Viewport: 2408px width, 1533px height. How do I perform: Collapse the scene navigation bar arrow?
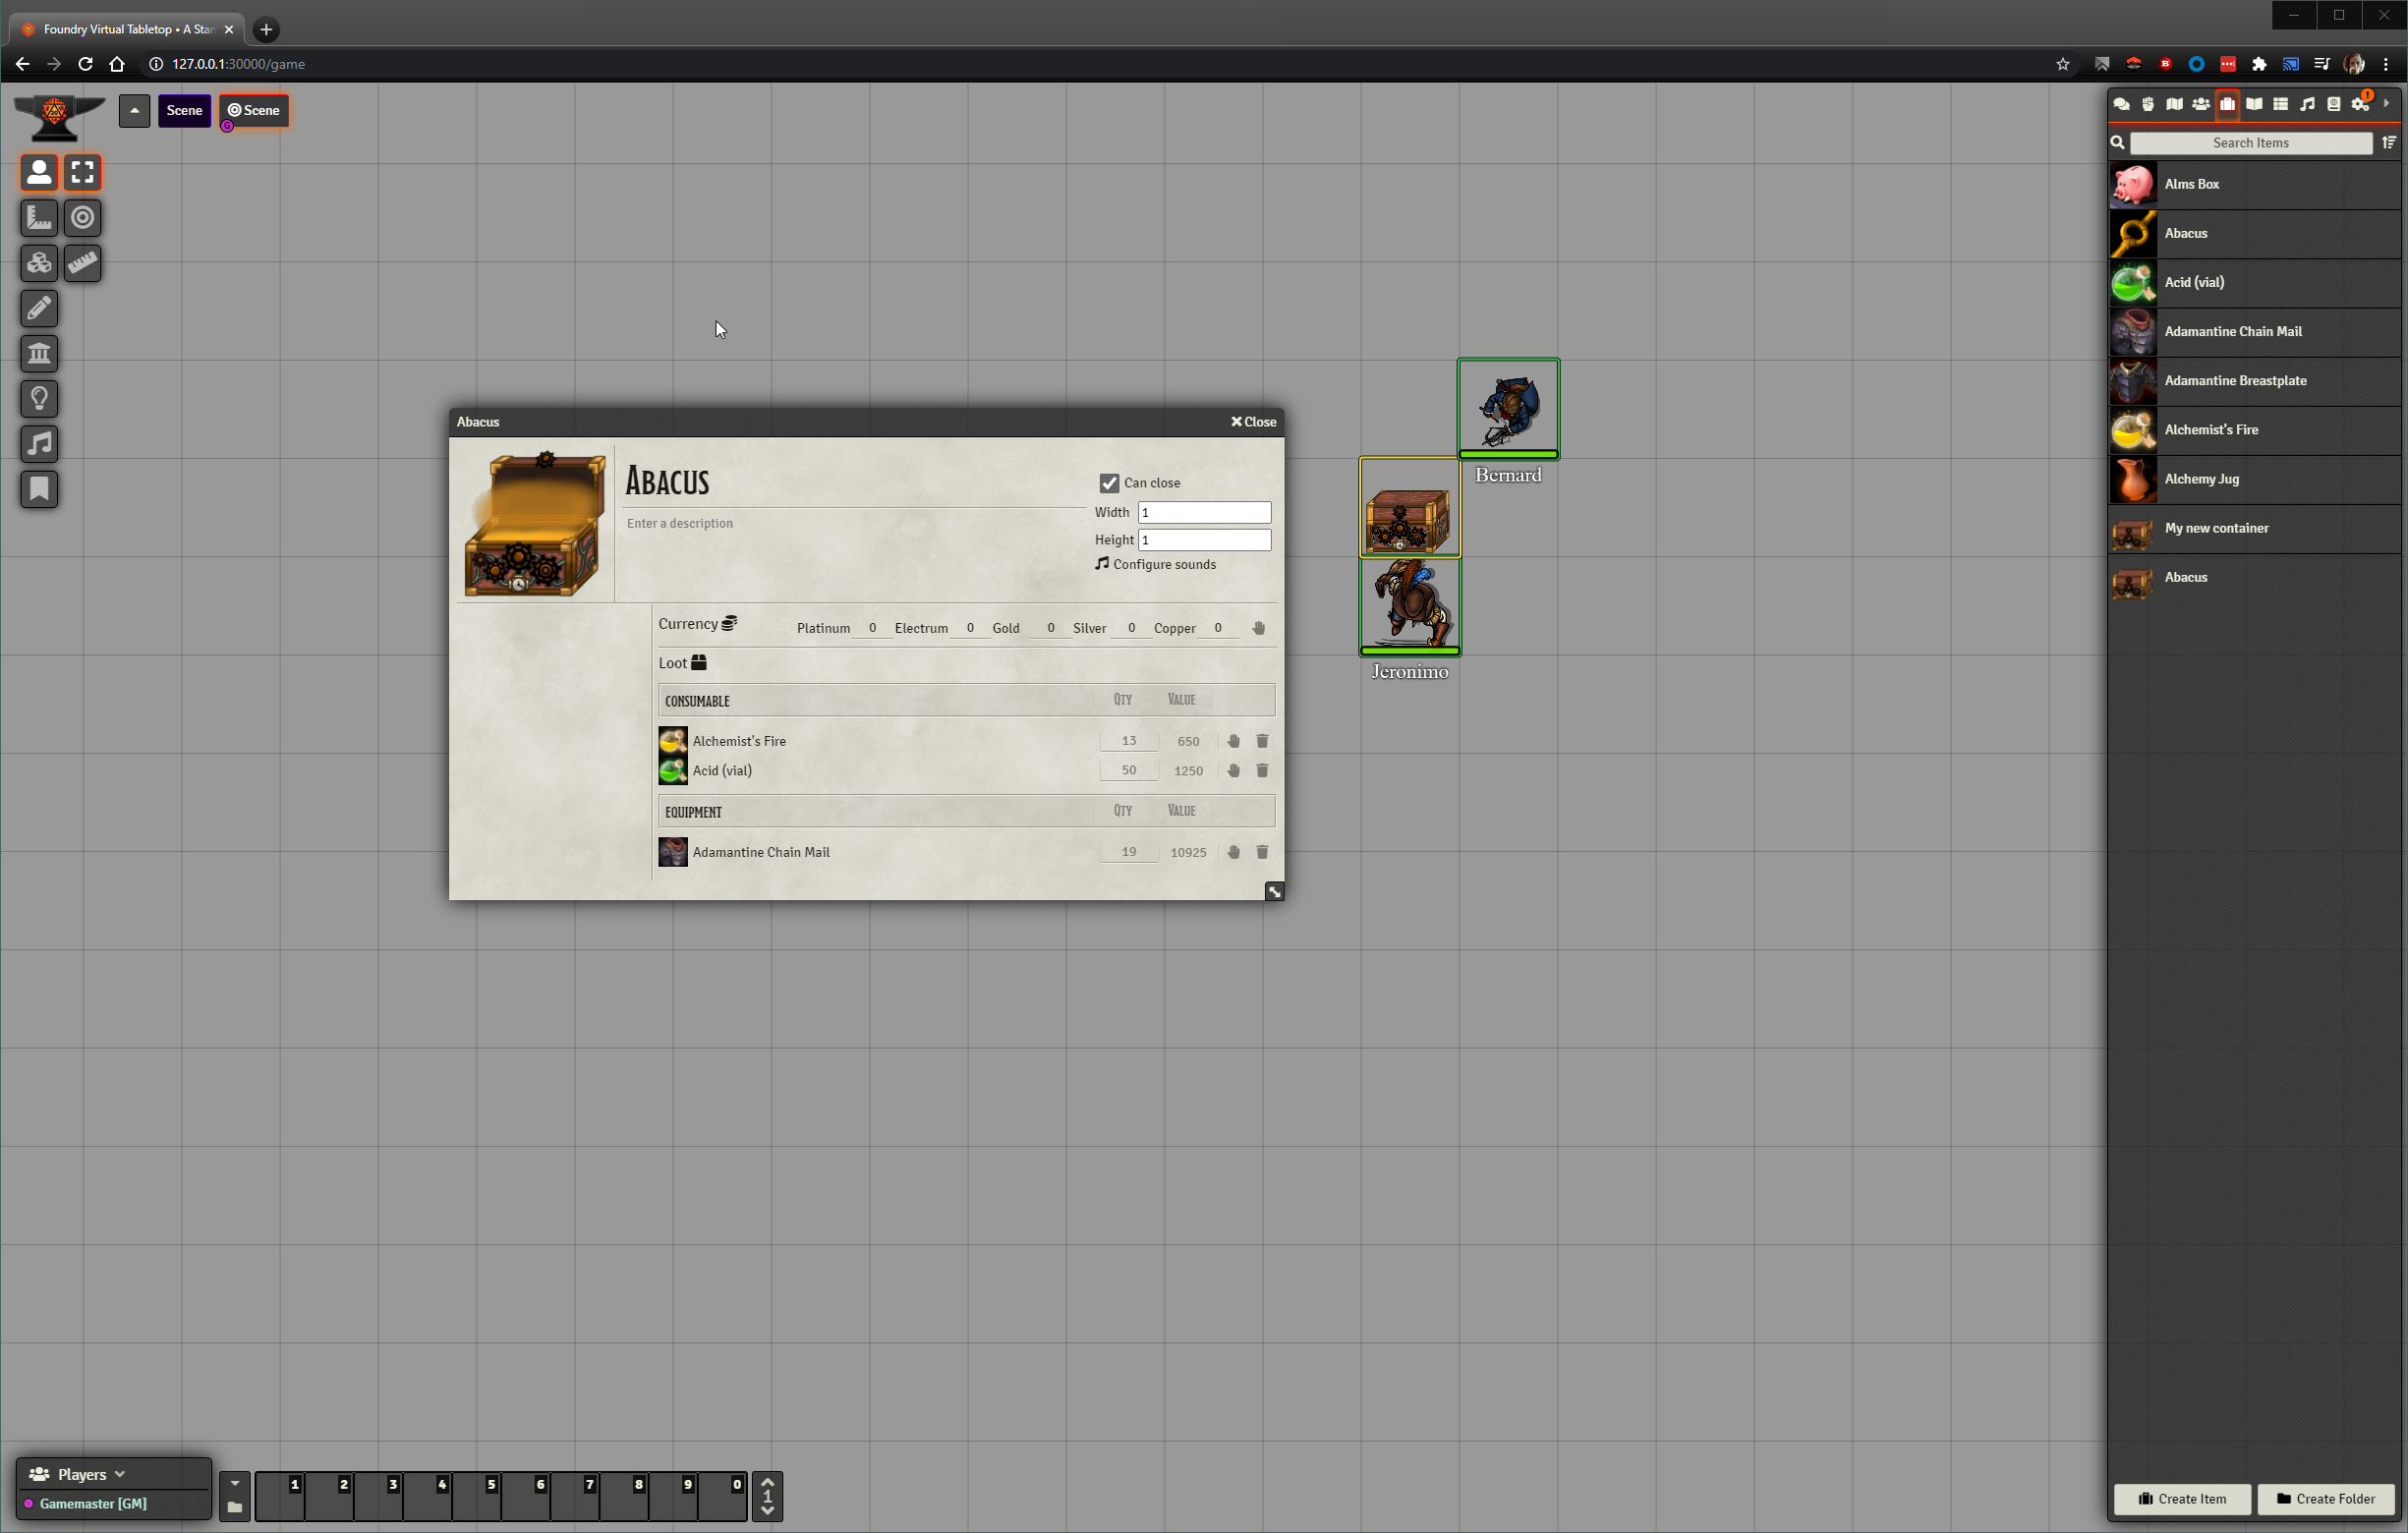134,110
